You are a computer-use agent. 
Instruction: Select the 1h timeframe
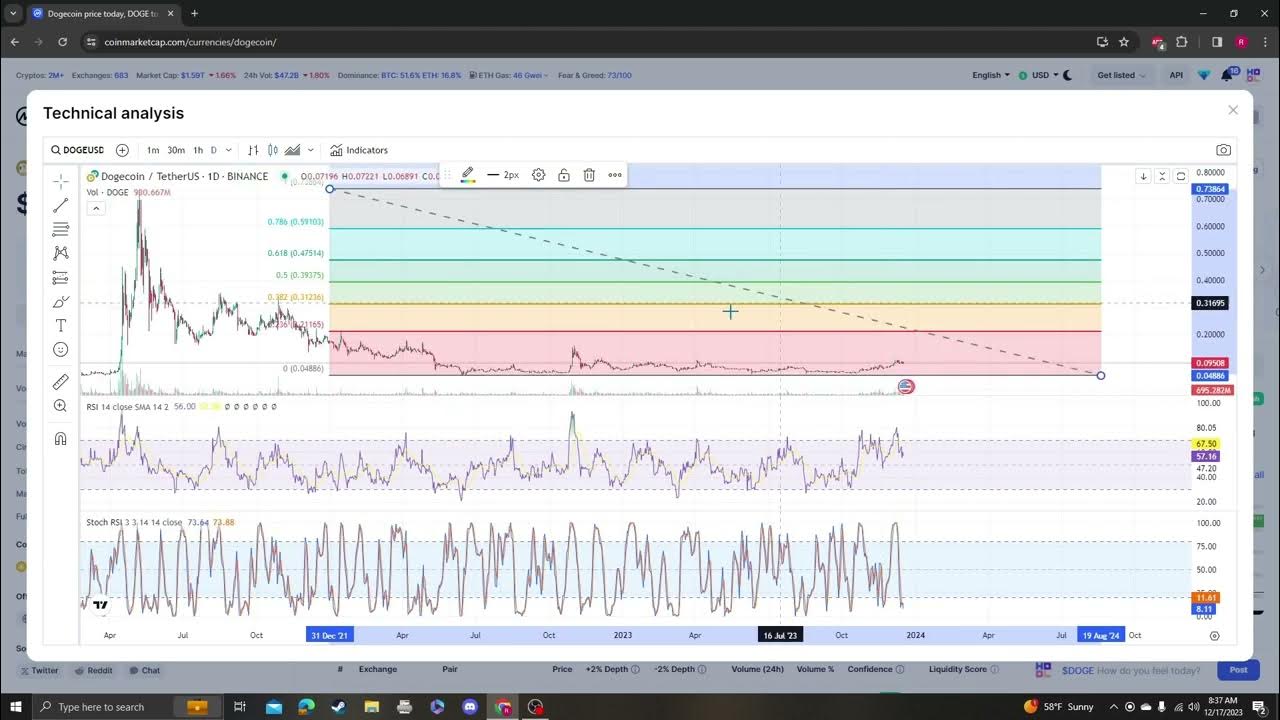coord(198,150)
